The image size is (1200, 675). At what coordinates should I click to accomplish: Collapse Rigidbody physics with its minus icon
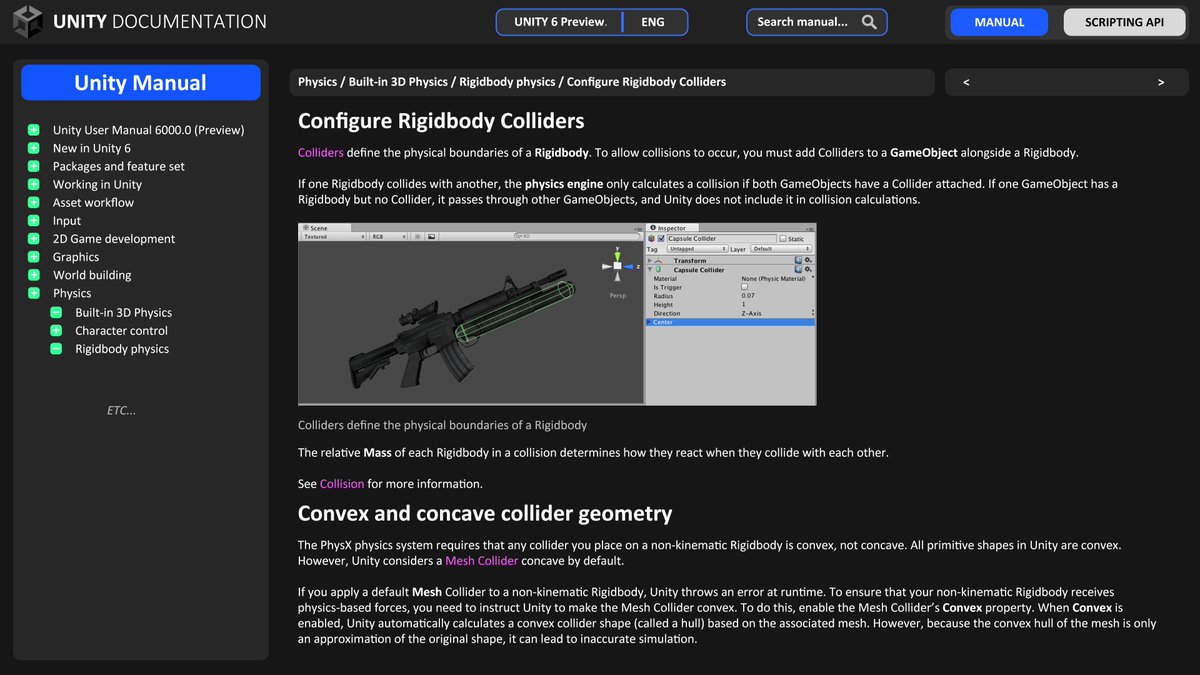(55, 348)
